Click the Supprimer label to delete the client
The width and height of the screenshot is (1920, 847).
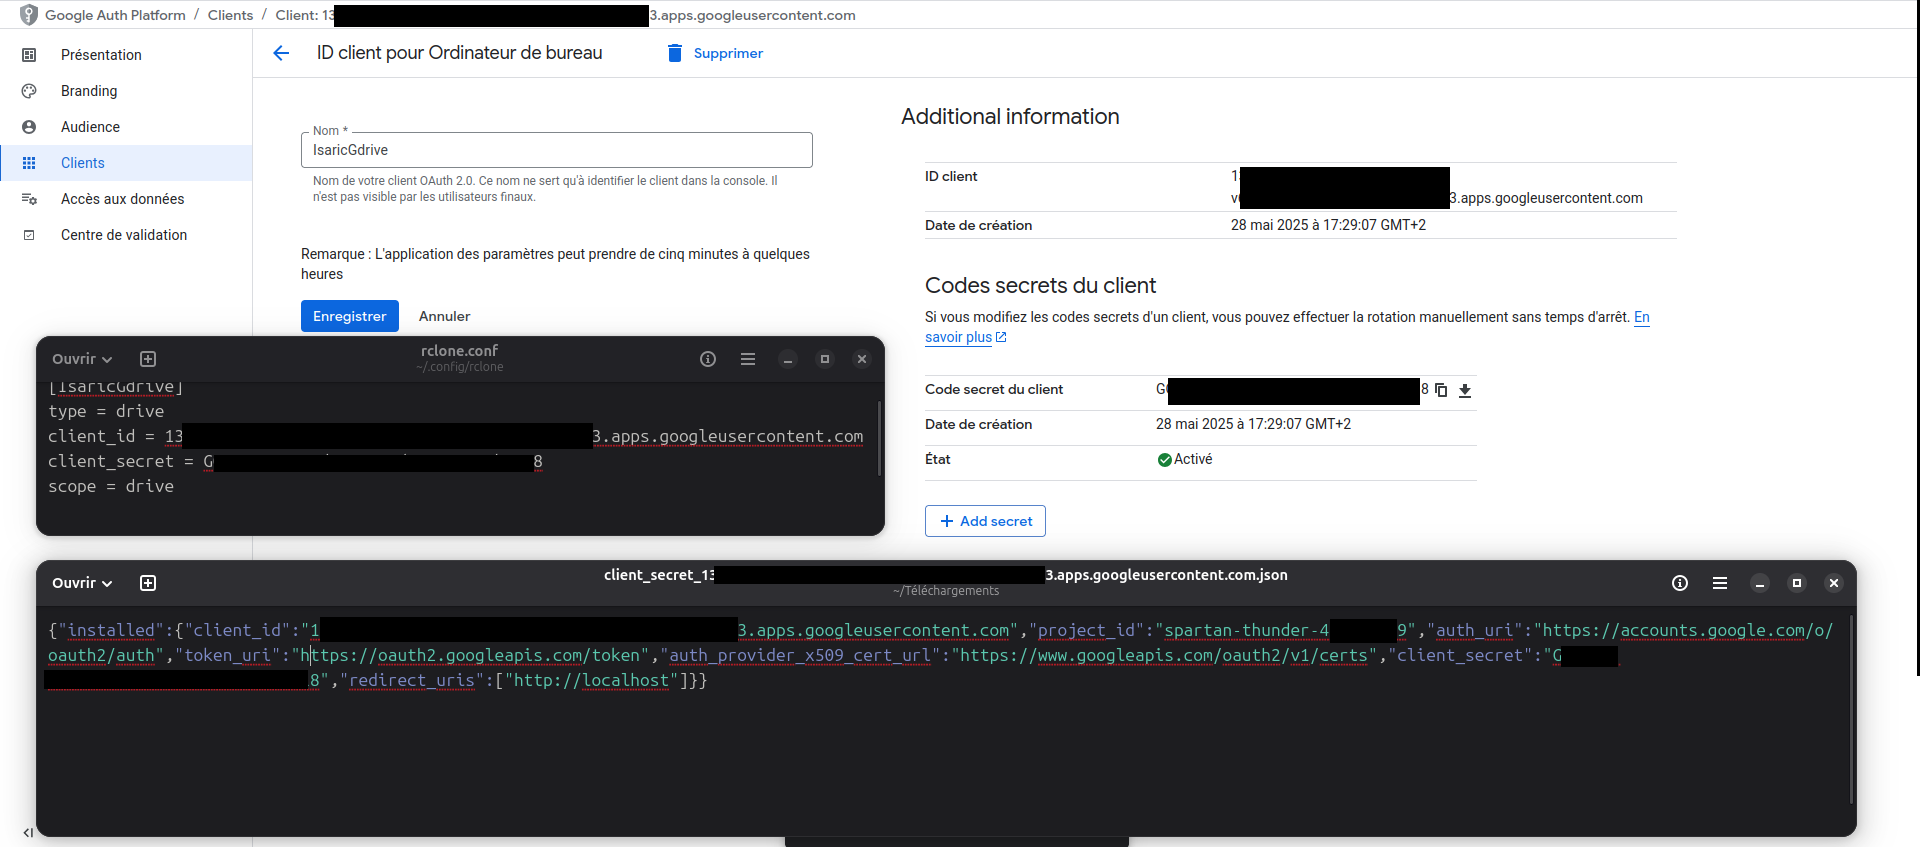(x=728, y=53)
